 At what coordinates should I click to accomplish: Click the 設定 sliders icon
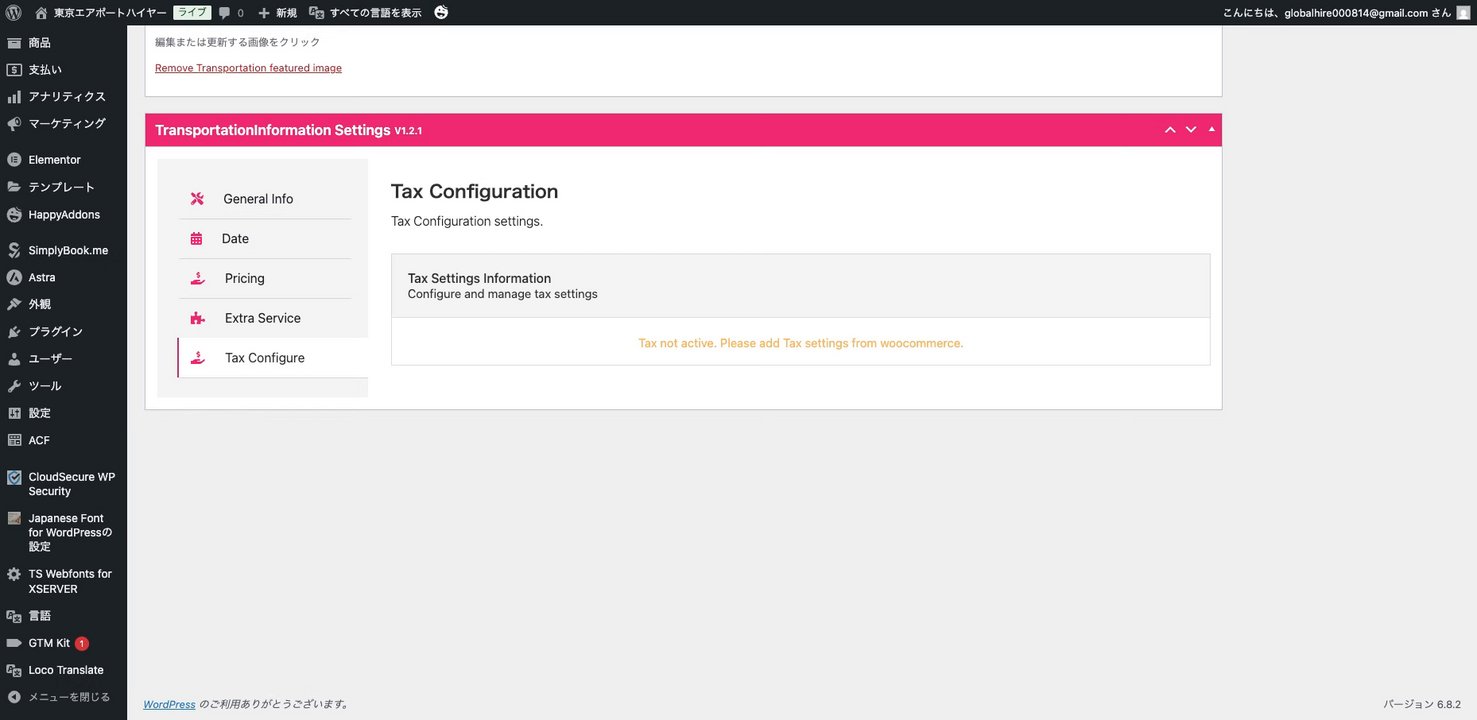click(14, 413)
